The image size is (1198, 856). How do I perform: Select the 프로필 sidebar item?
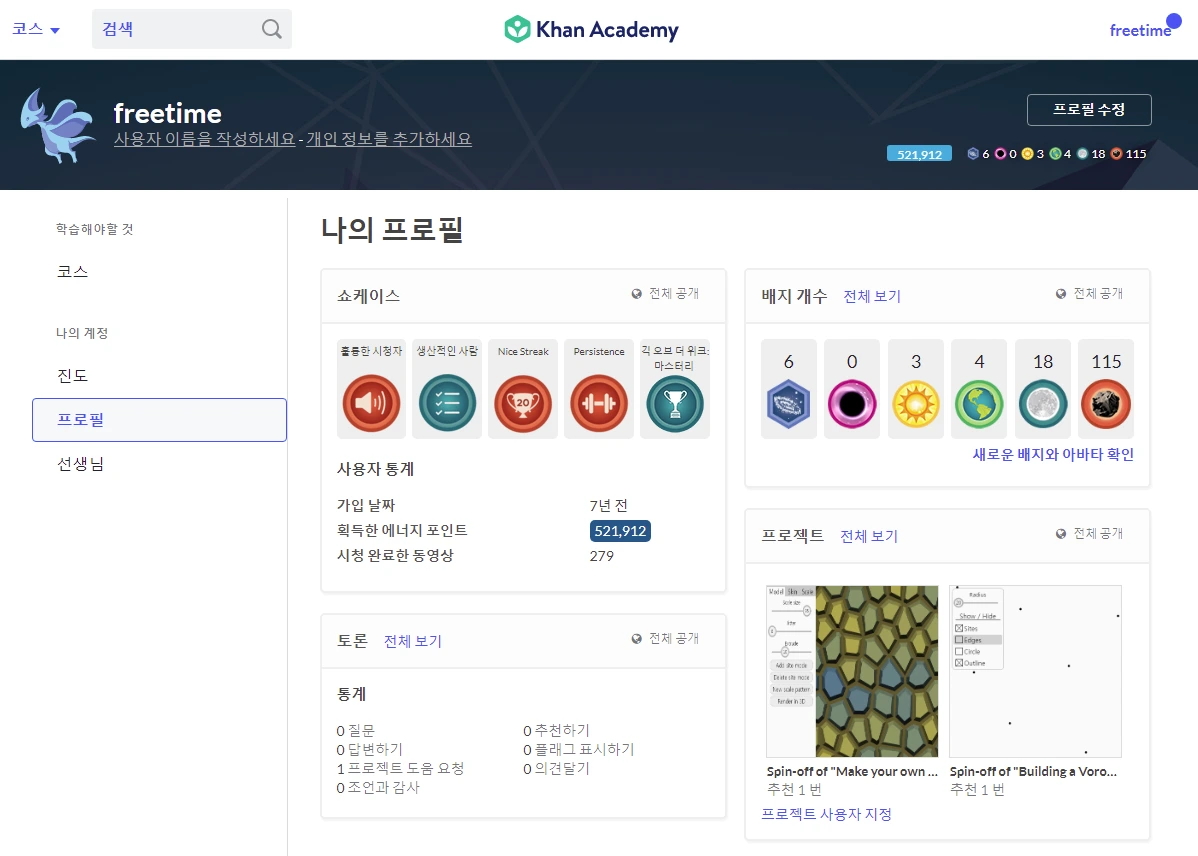pos(159,420)
